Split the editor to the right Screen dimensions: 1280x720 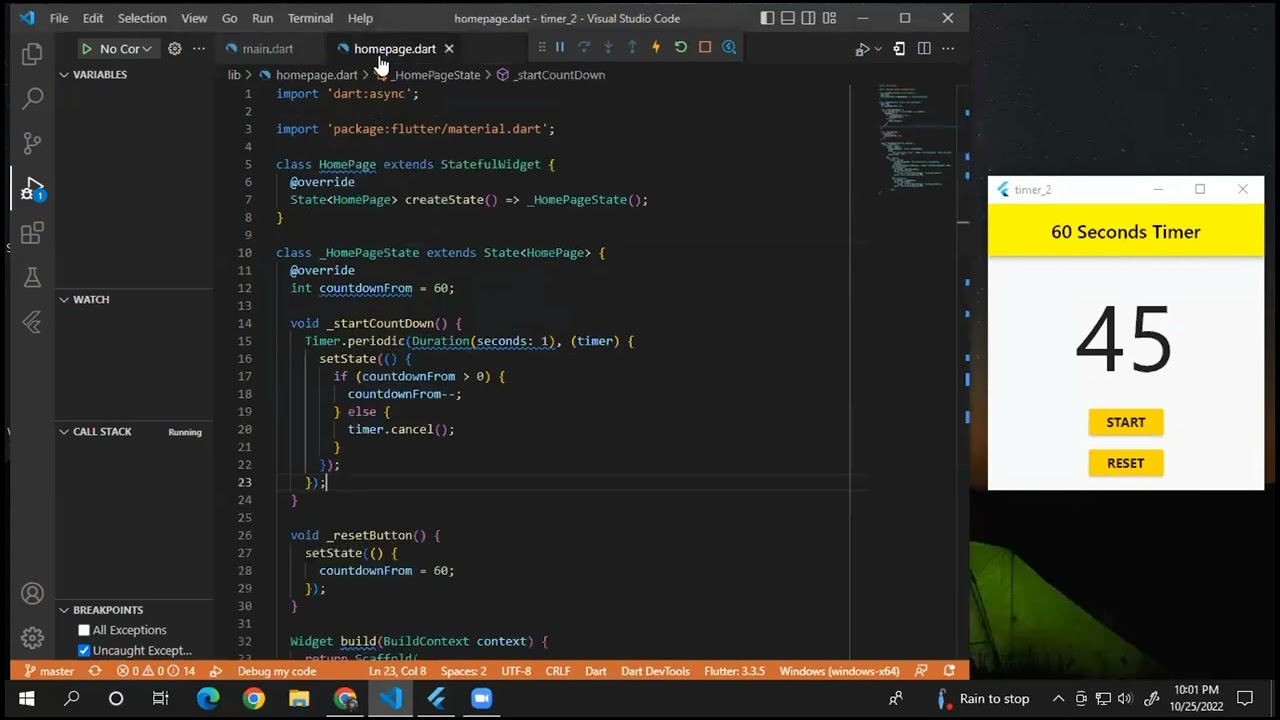click(x=924, y=48)
